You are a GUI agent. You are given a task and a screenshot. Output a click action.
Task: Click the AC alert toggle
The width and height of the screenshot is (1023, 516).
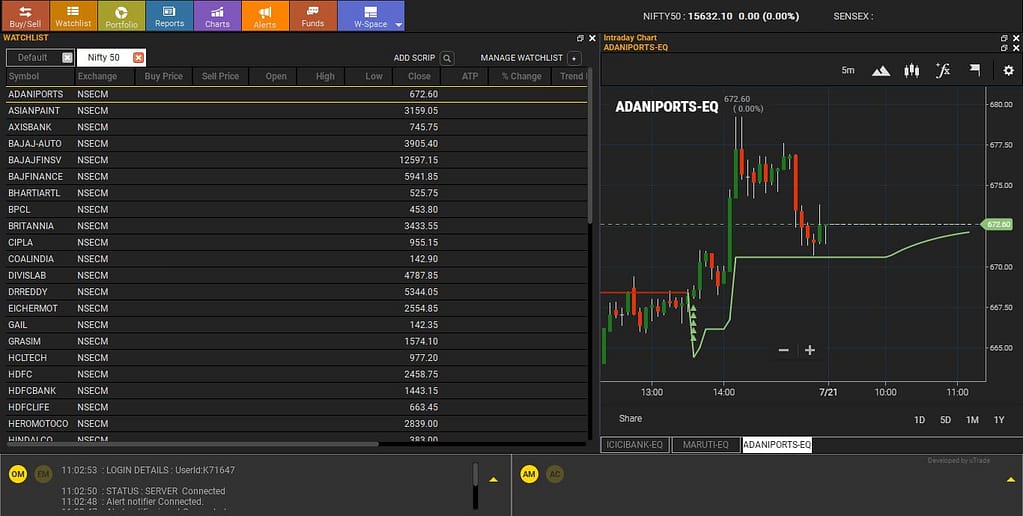click(x=555, y=474)
